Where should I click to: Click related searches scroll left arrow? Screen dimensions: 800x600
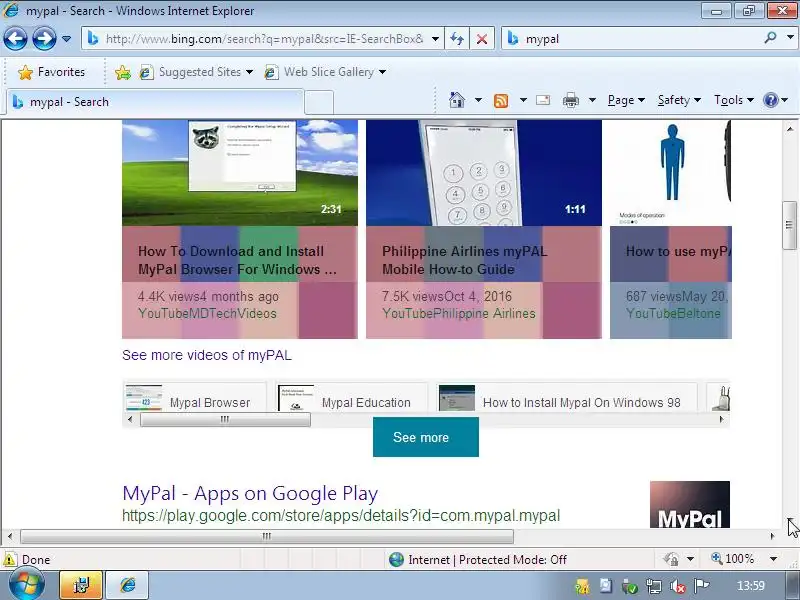tap(130, 419)
